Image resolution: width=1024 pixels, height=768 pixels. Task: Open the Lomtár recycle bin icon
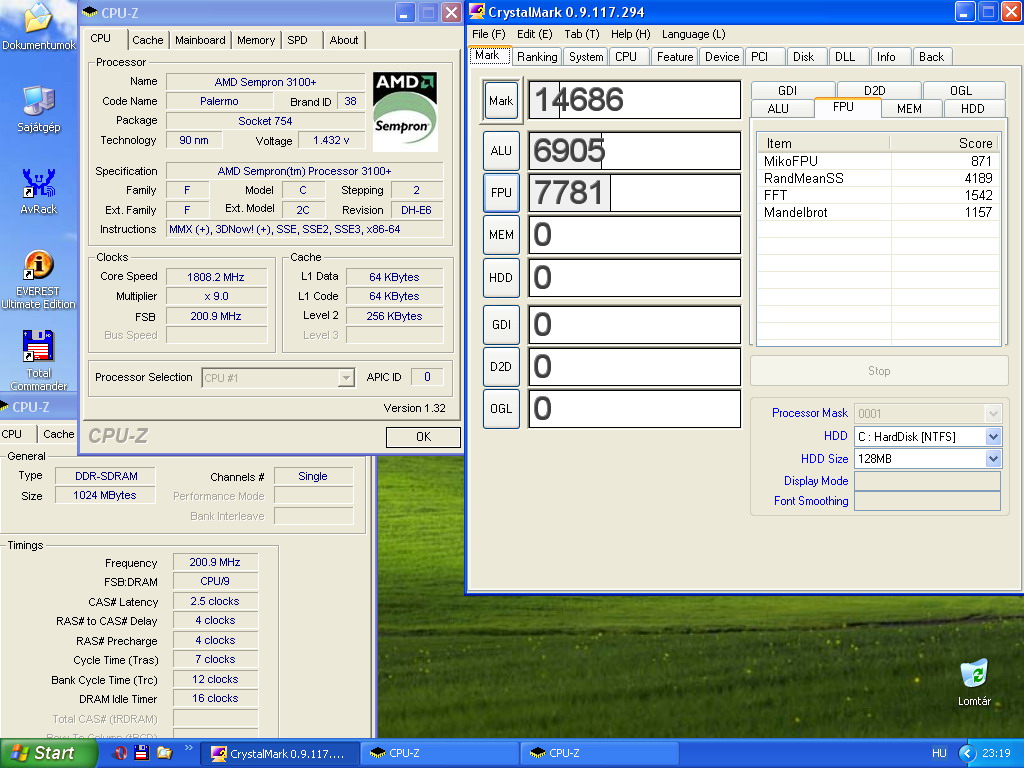[x=974, y=682]
